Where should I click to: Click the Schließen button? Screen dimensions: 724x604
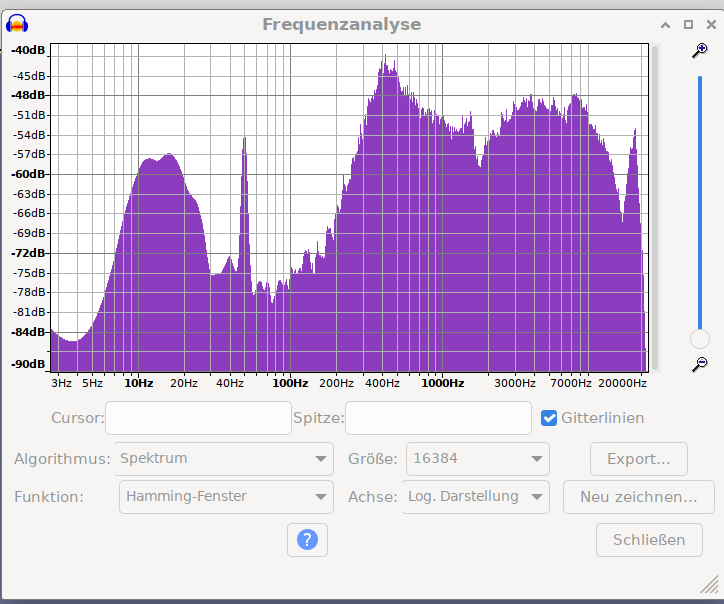point(649,539)
